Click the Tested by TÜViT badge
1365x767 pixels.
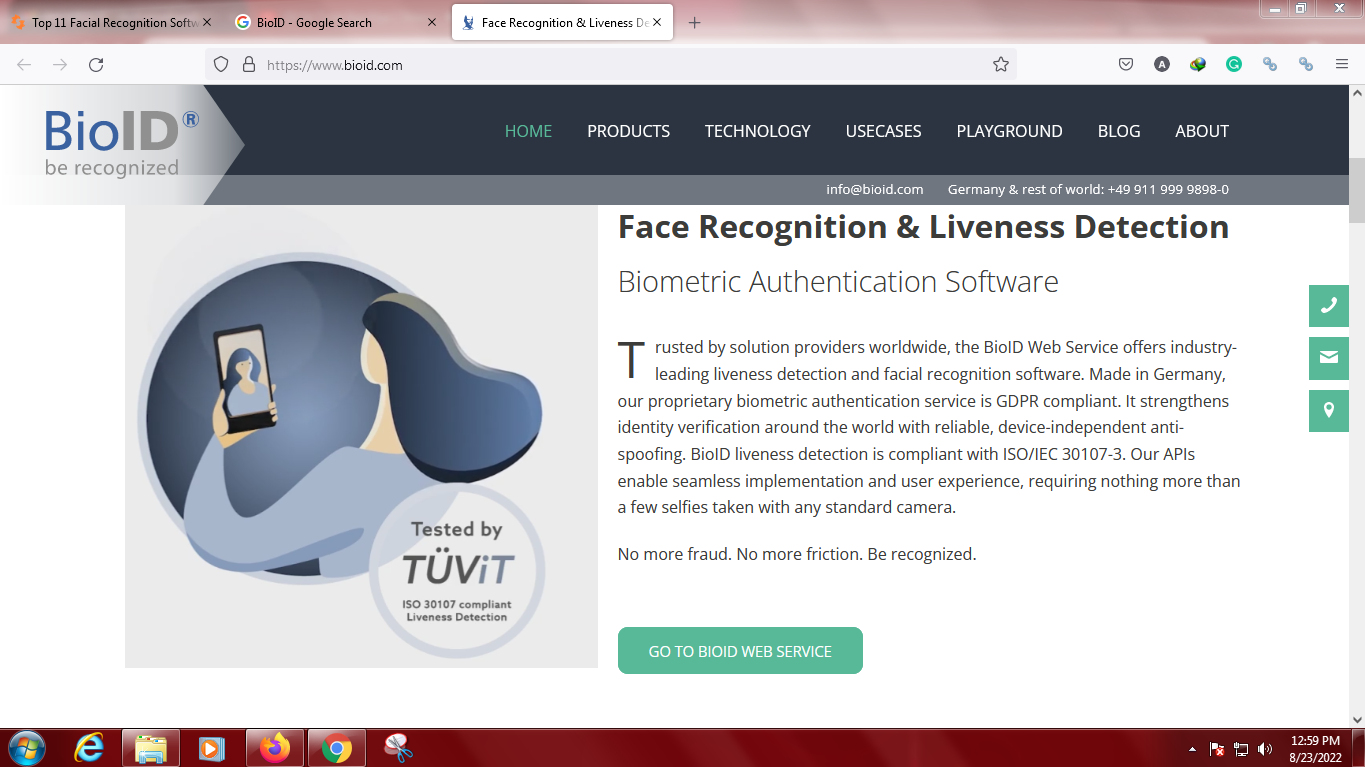pos(457,570)
